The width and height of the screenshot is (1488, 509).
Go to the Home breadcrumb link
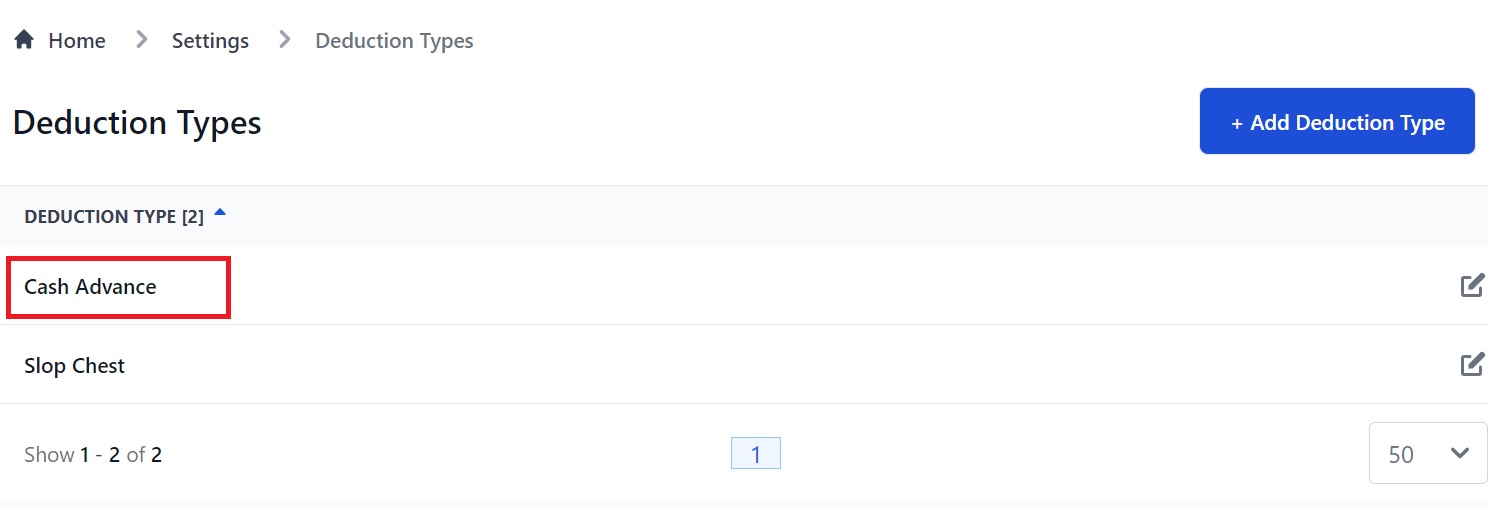77,41
